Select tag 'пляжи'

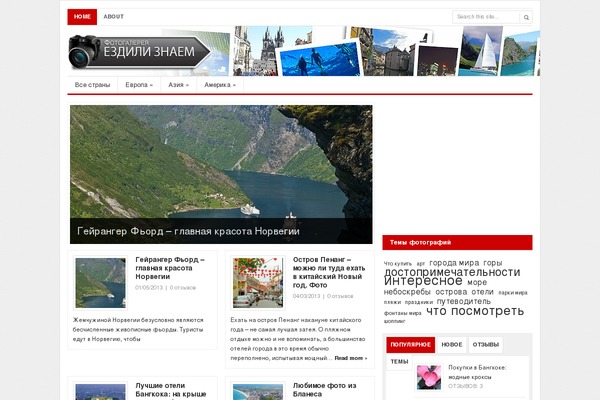(392, 302)
